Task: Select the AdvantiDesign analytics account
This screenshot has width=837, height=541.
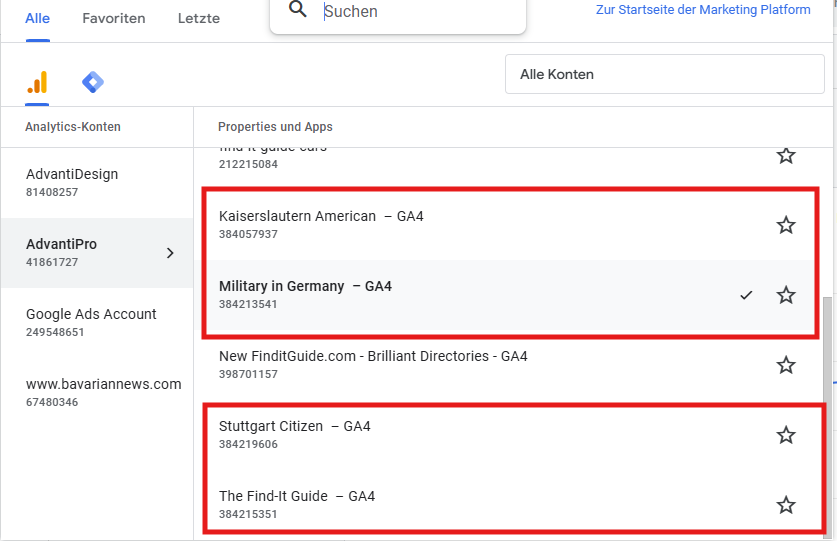Action: (97, 183)
